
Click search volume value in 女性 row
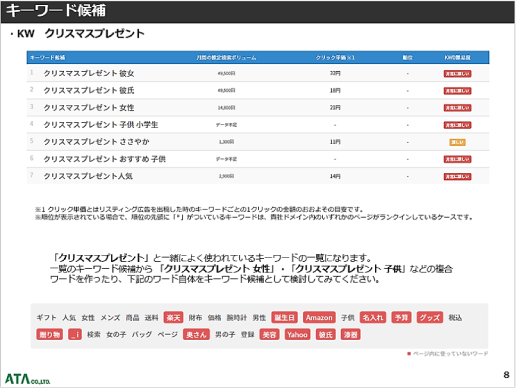pyautogui.click(x=226, y=108)
